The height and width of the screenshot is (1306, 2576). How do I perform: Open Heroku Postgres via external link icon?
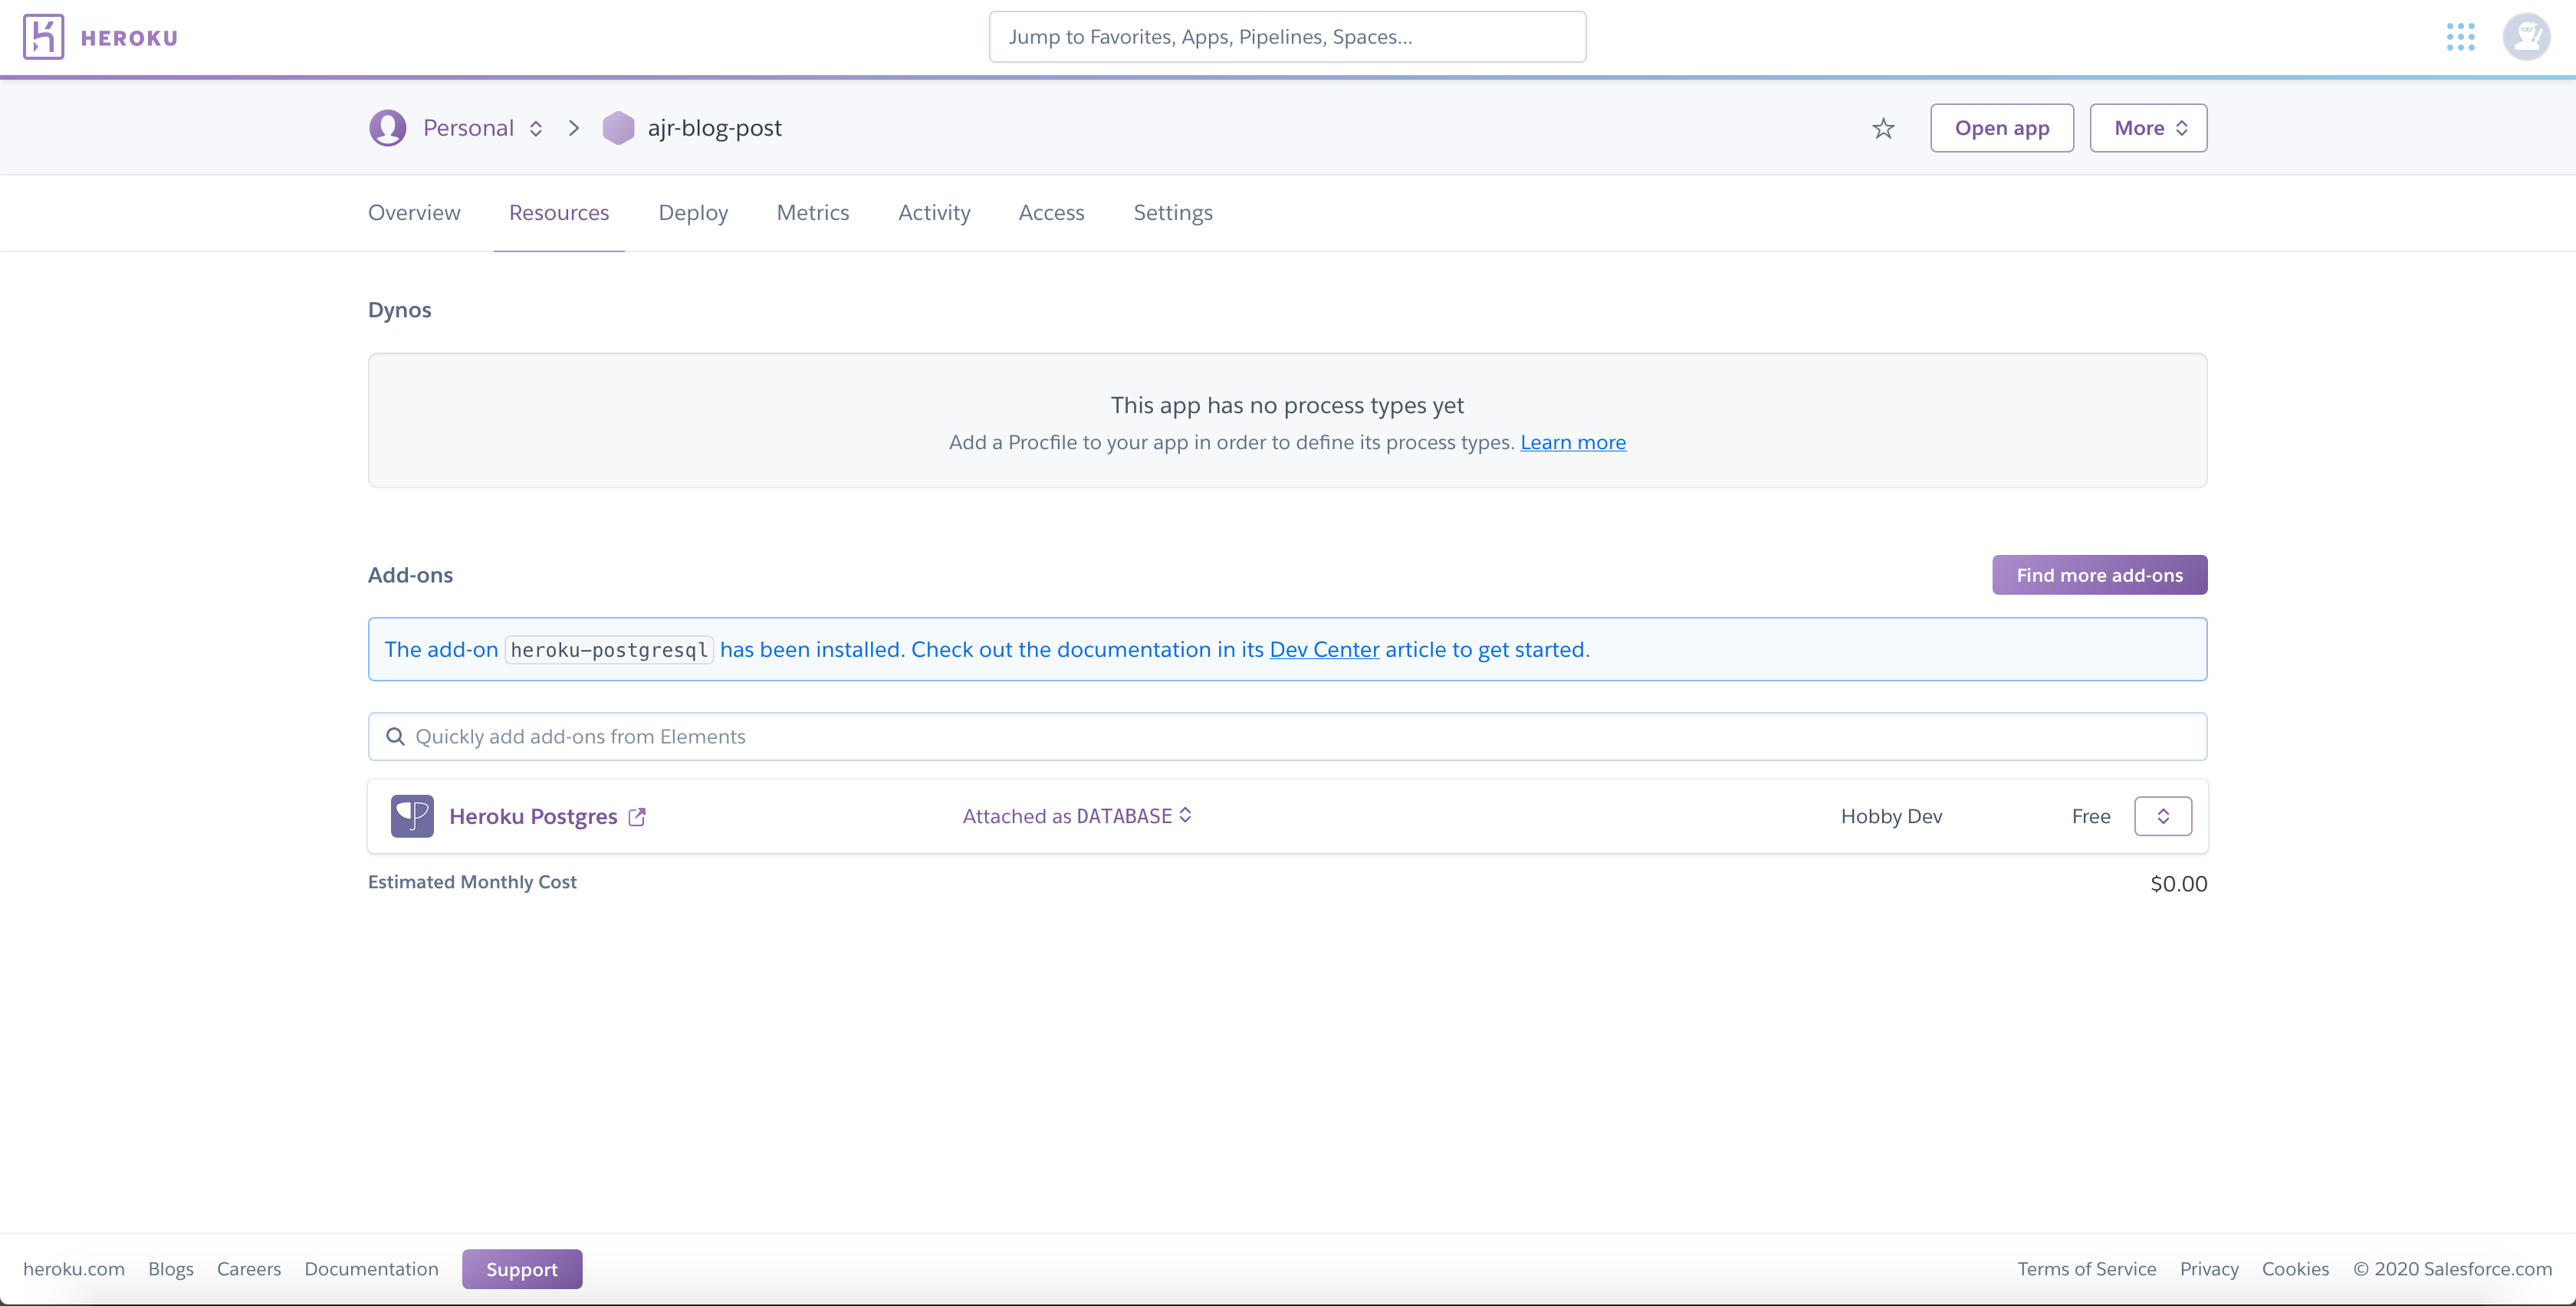(x=637, y=816)
